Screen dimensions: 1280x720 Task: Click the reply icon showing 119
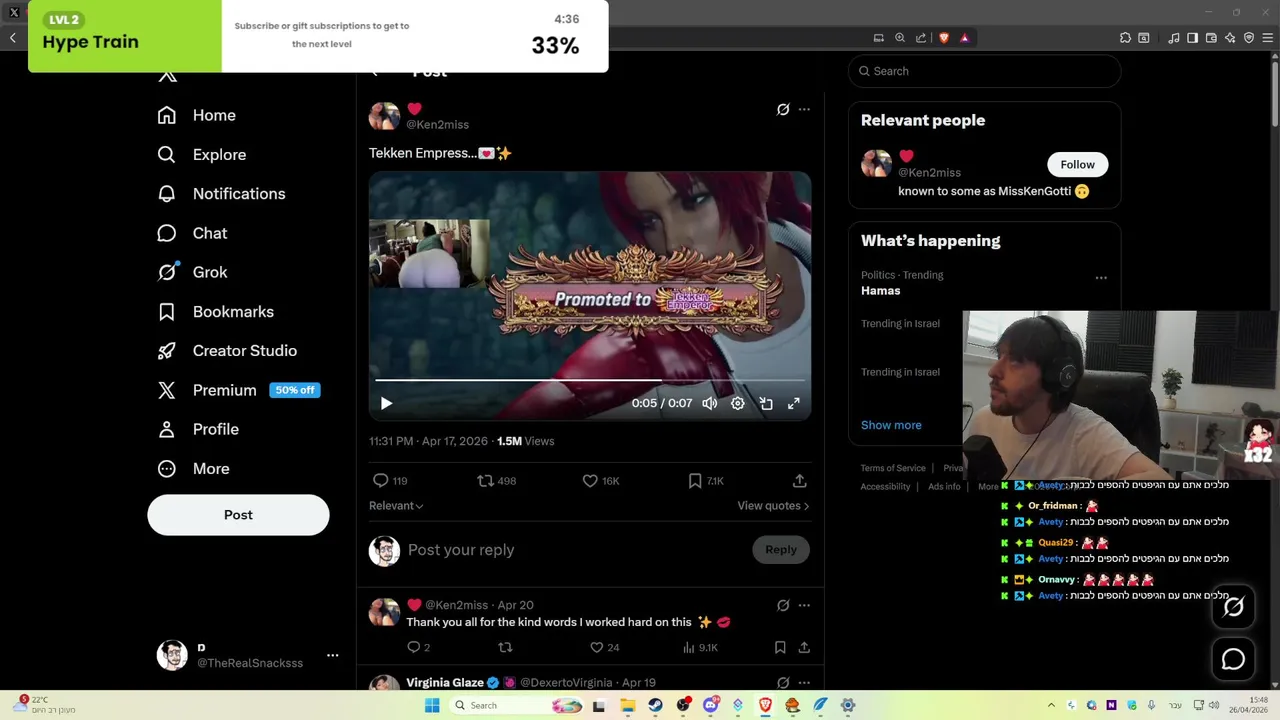pos(380,481)
